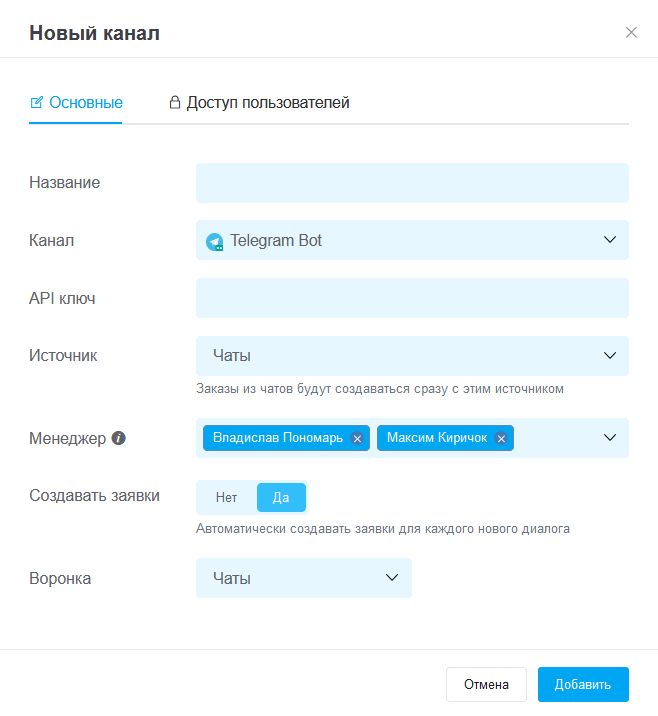Open the Канал dropdown arrow
Screen dimensions: 658x716
click(x=610, y=240)
